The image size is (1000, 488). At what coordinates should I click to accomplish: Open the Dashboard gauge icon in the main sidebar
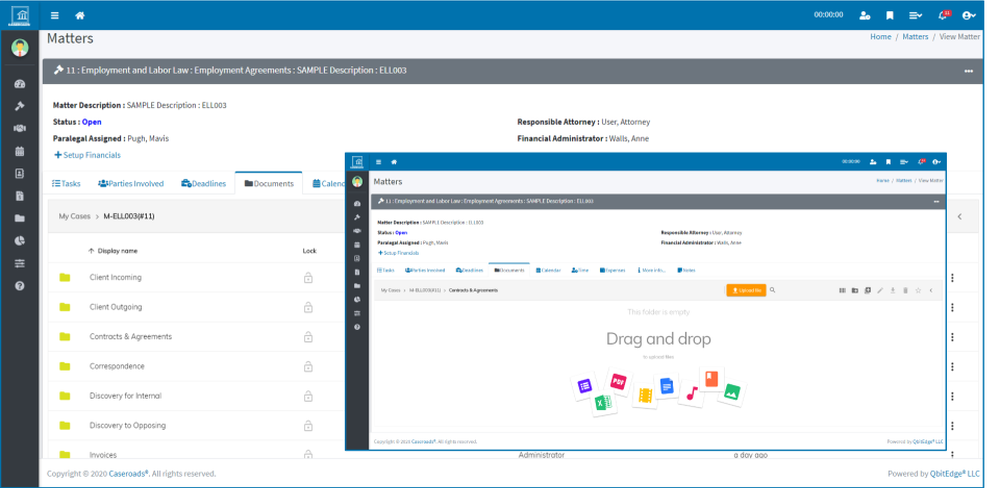pyautogui.click(x=20, y=84)
